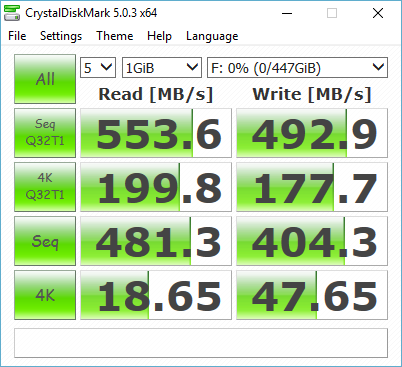Click the 4K write result 47.65
402x367 pixels.
pyautogui.click(x=312, y=295)
